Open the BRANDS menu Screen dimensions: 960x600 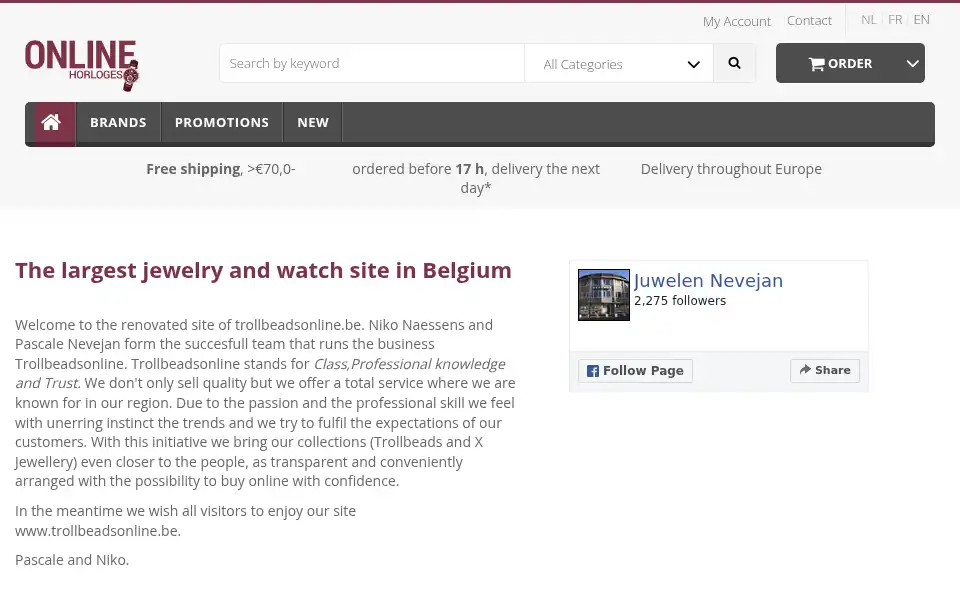pos(118,123)
